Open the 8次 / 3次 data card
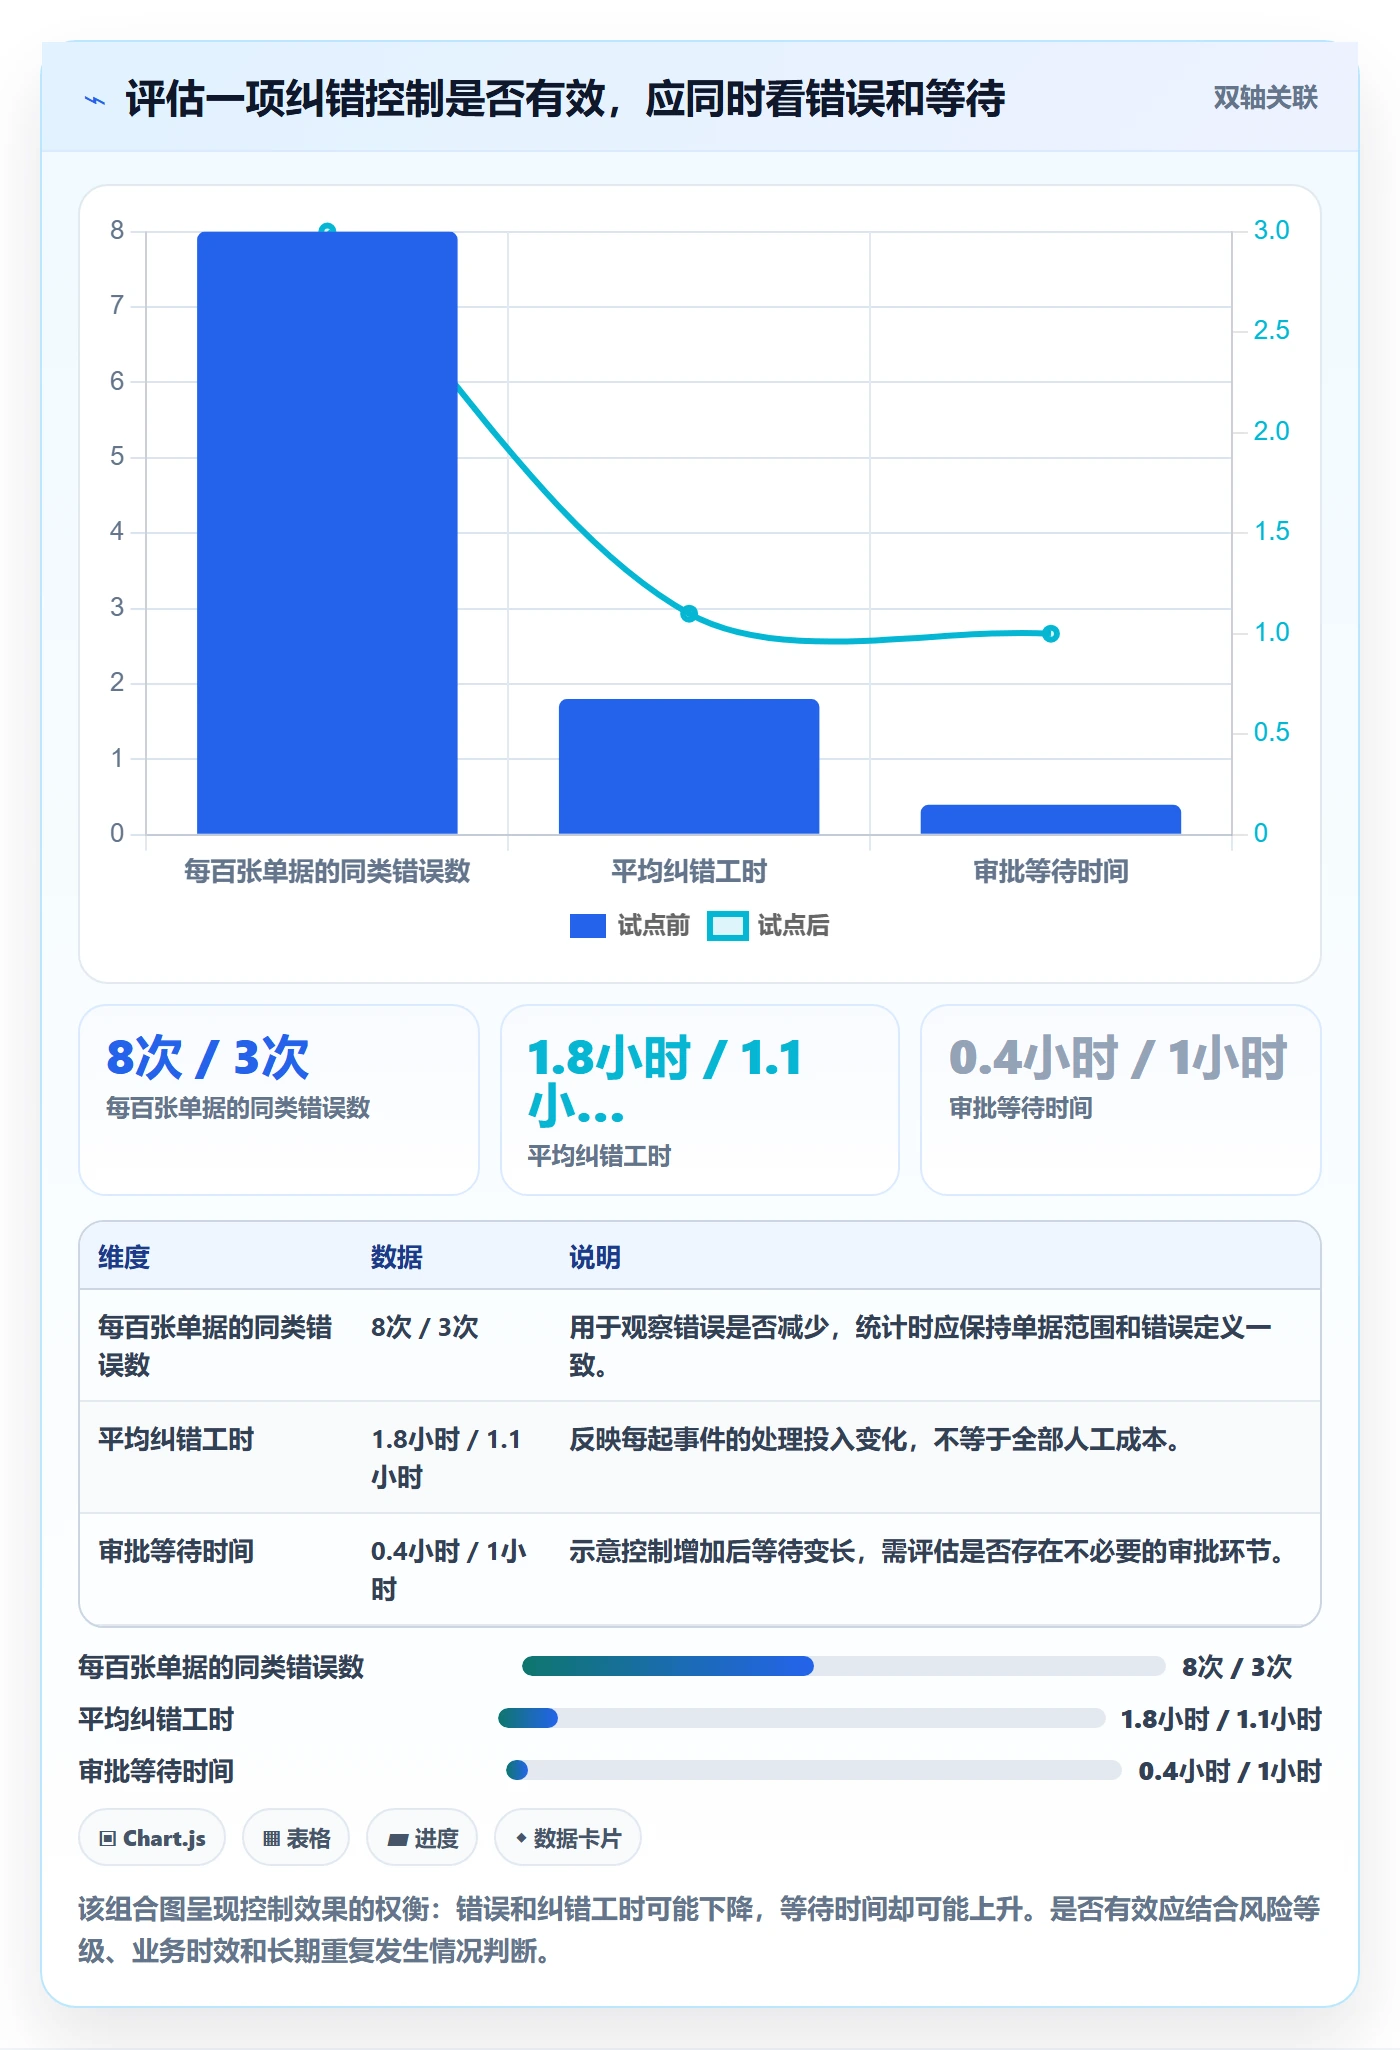Screen dimensions: 1400x2050 pos(279,1099)
